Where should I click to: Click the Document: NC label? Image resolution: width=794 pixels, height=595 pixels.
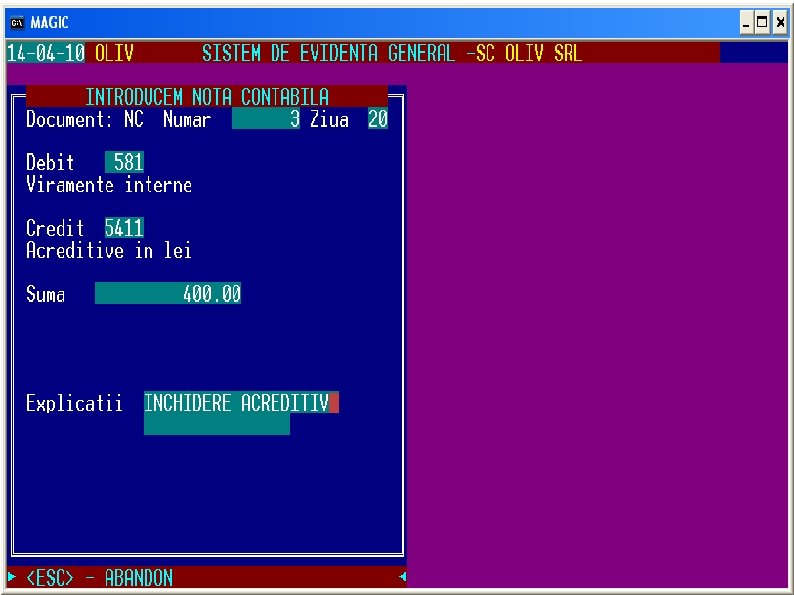click(85, 120)
